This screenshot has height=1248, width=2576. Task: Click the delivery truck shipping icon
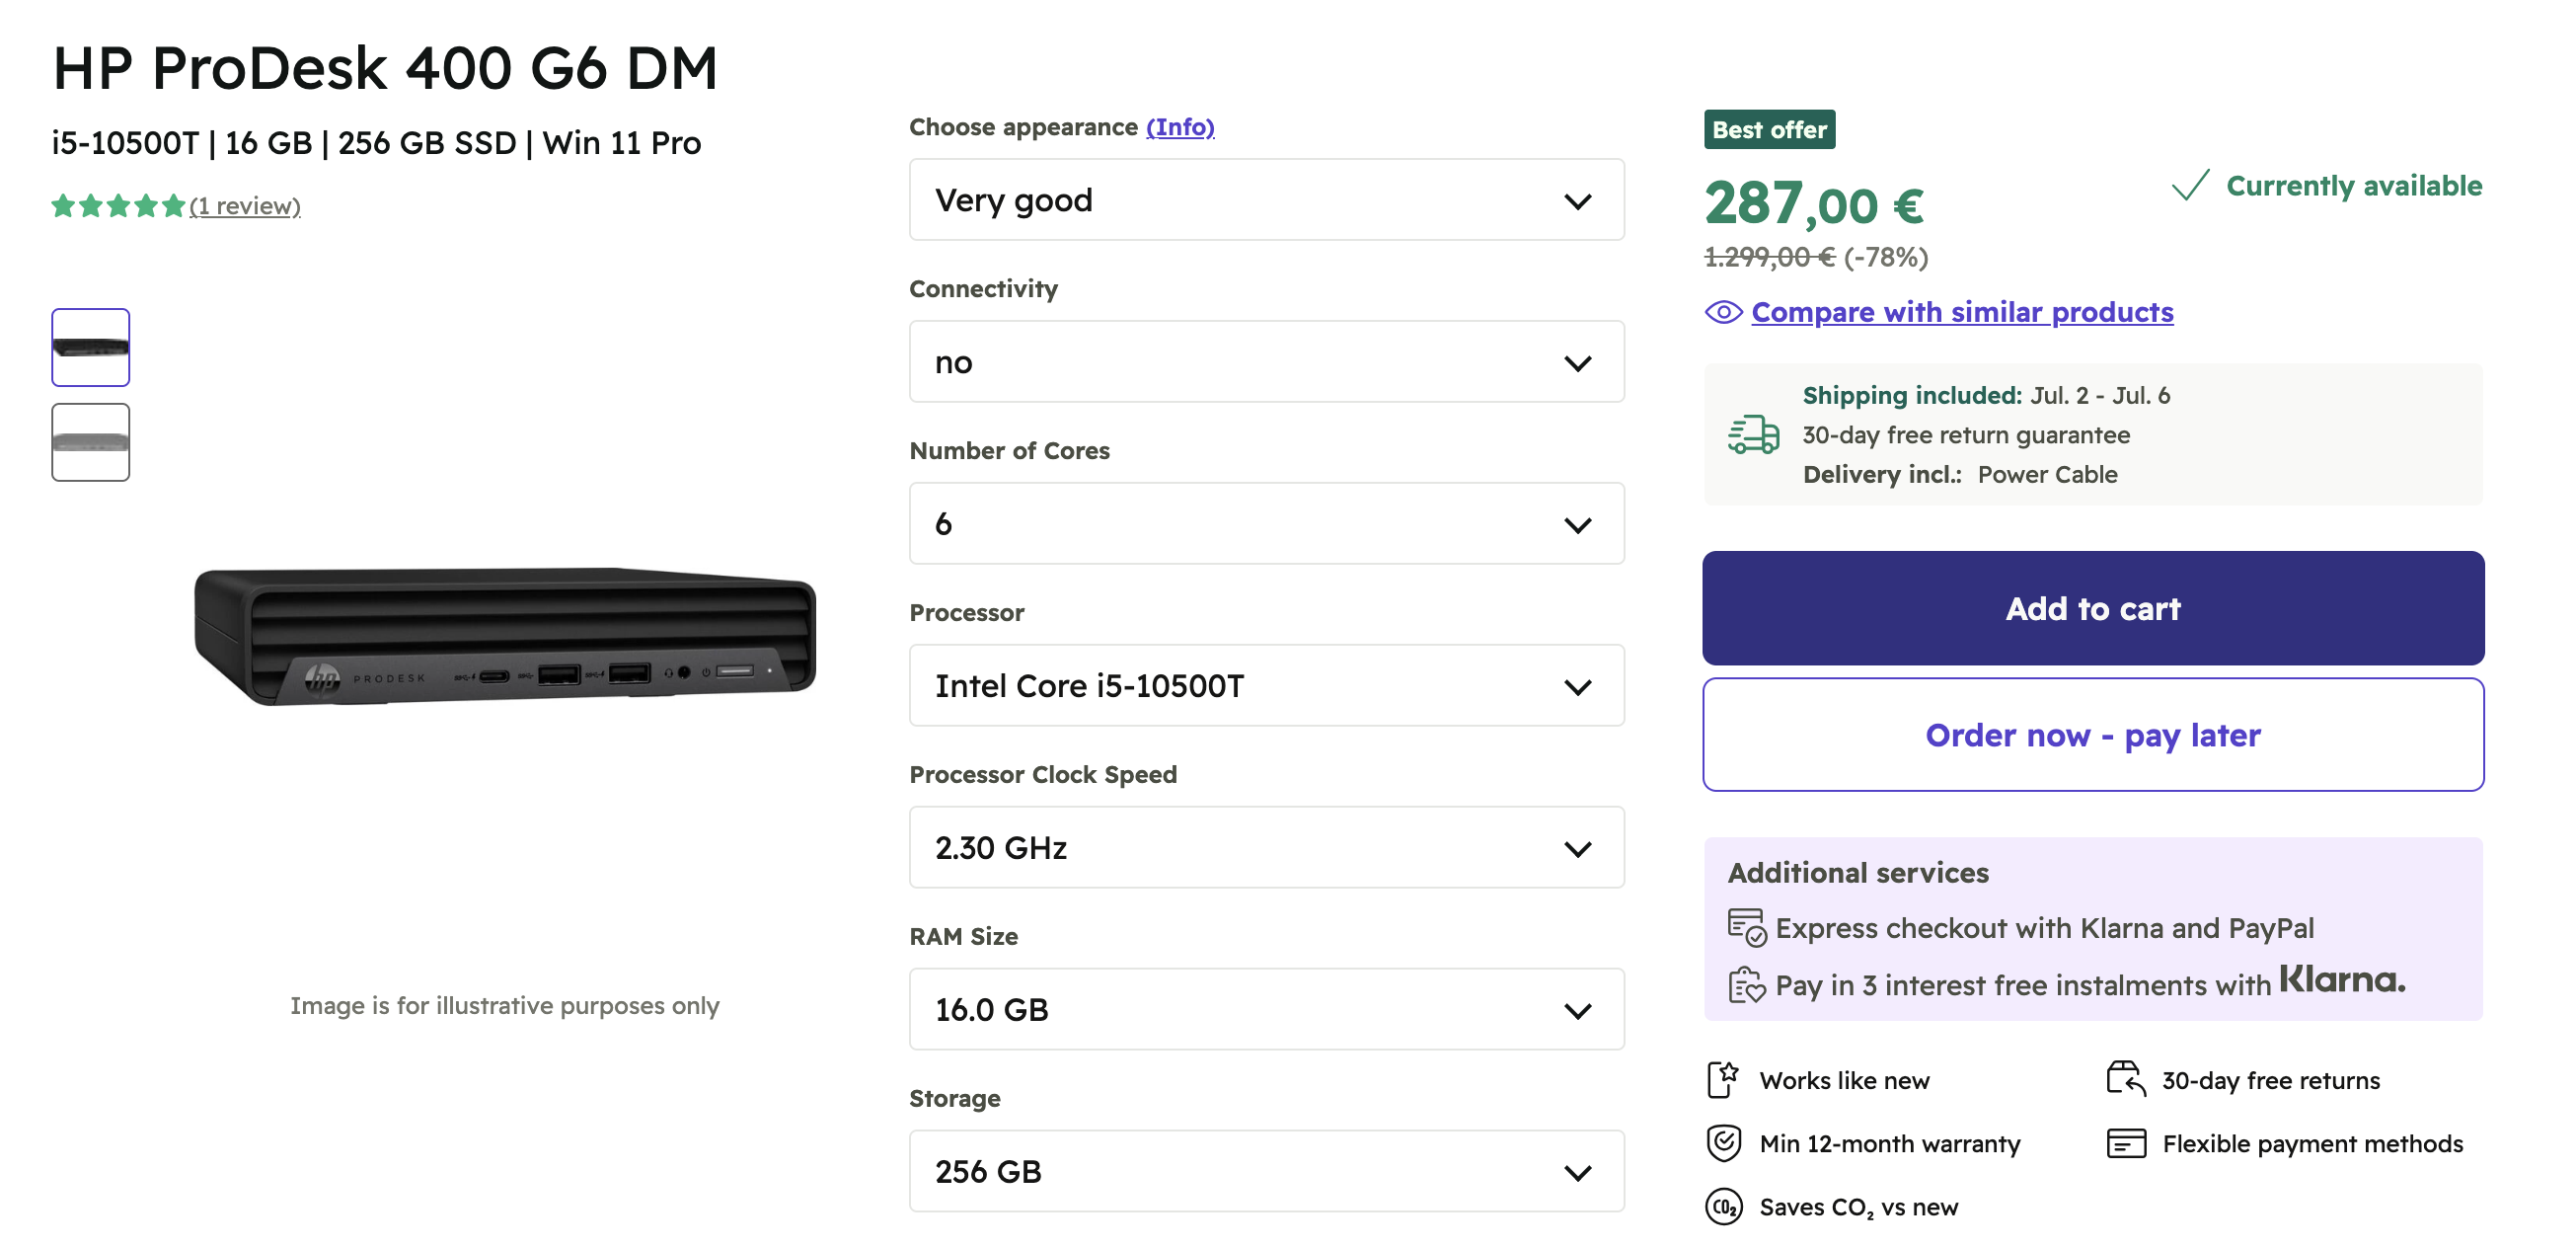(1753, 435)
